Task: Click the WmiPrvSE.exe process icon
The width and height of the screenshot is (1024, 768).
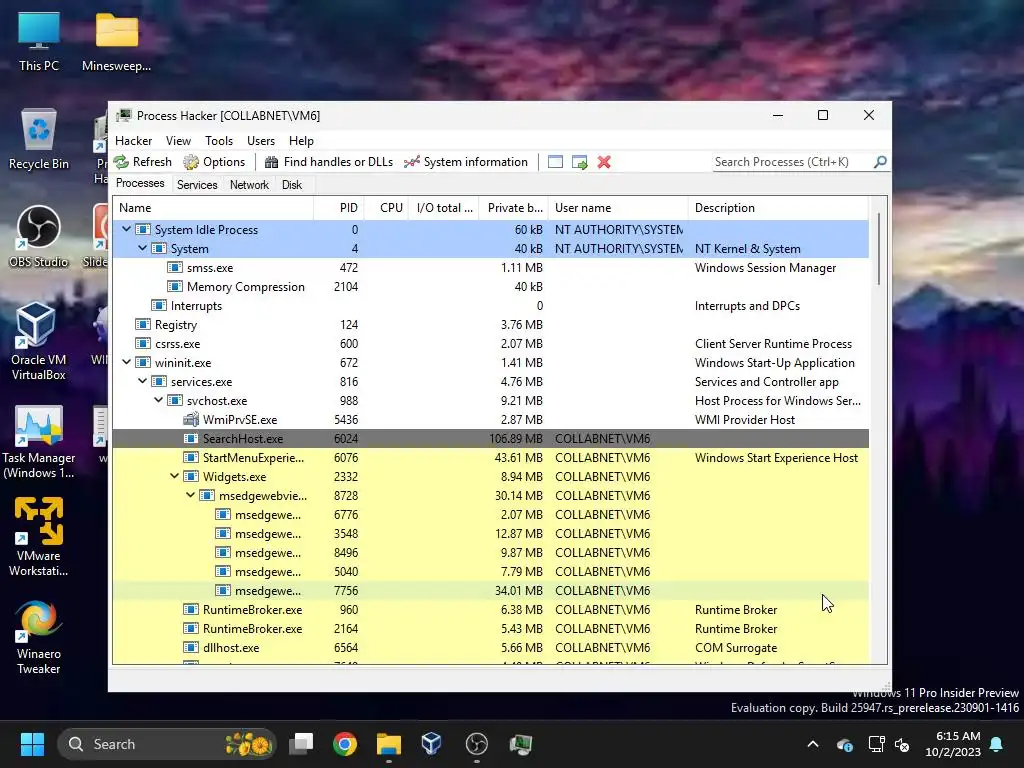Action: pos(191,420)
